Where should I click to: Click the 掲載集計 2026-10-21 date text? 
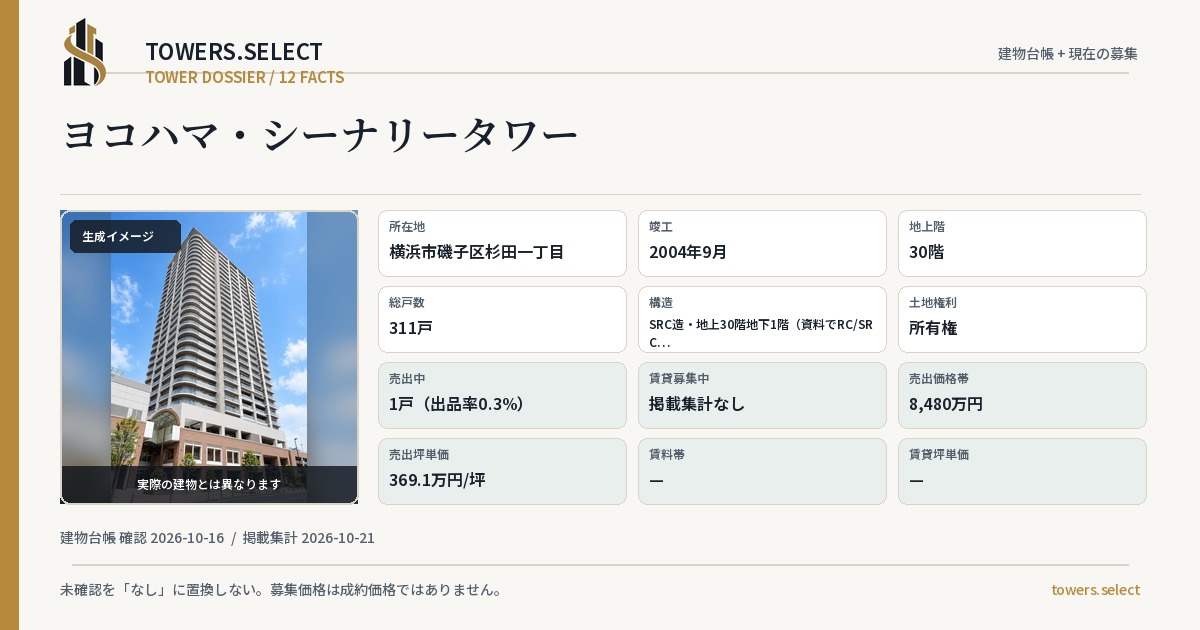pos(309,538)
